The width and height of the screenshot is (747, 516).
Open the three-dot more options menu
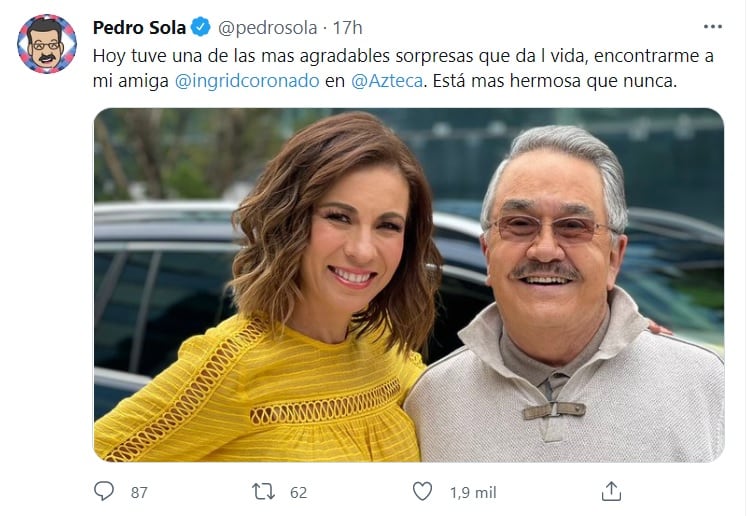(713, 27)
